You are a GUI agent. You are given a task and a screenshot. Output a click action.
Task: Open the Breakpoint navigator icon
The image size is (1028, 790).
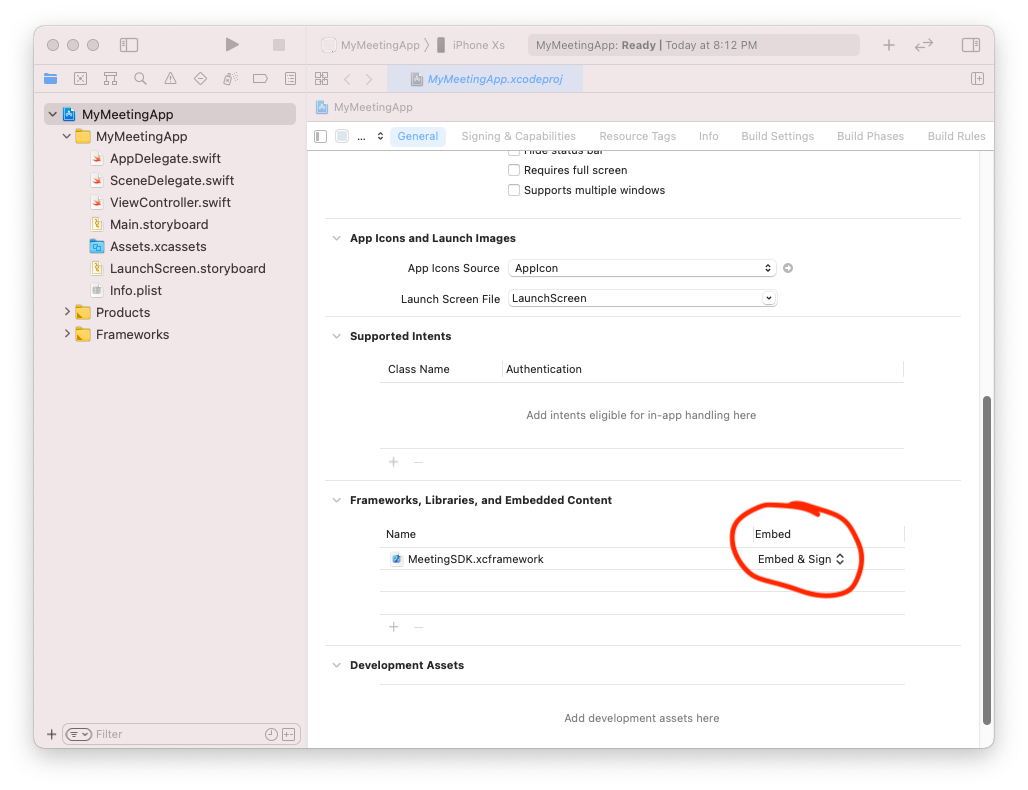[260, 79]
